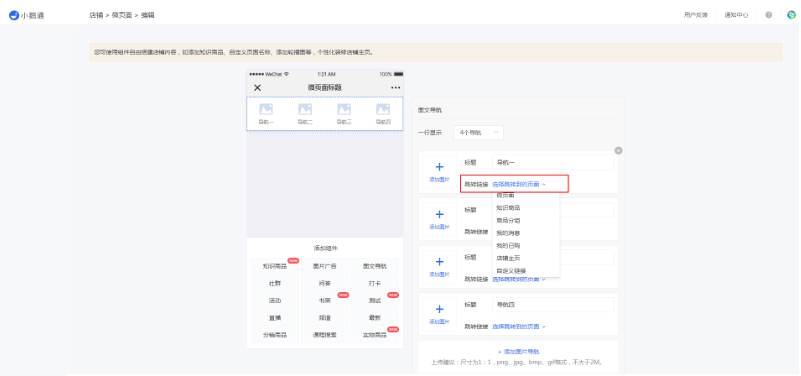
Task: Close the phone preview with X icon
Action: [257, 88]
